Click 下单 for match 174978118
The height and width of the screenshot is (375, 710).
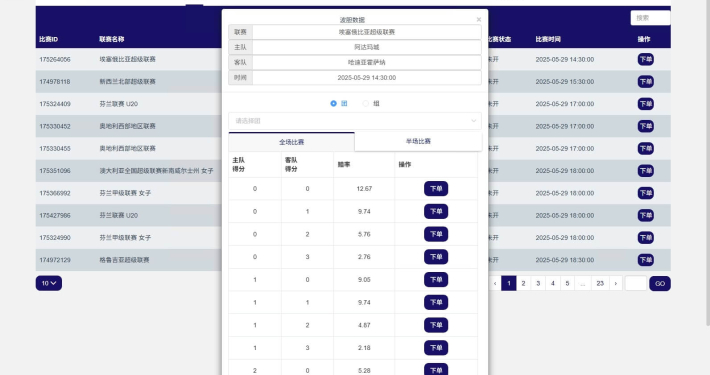point(645,82)
